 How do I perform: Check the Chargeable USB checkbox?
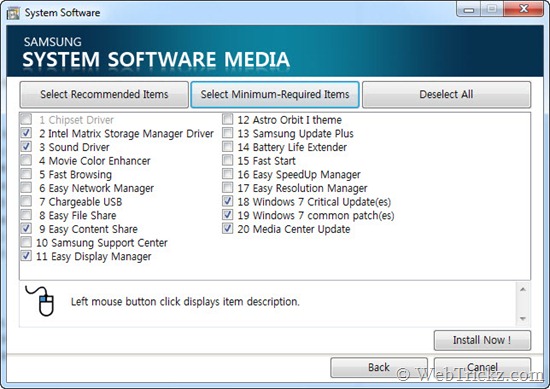click(x=26, y=201)
